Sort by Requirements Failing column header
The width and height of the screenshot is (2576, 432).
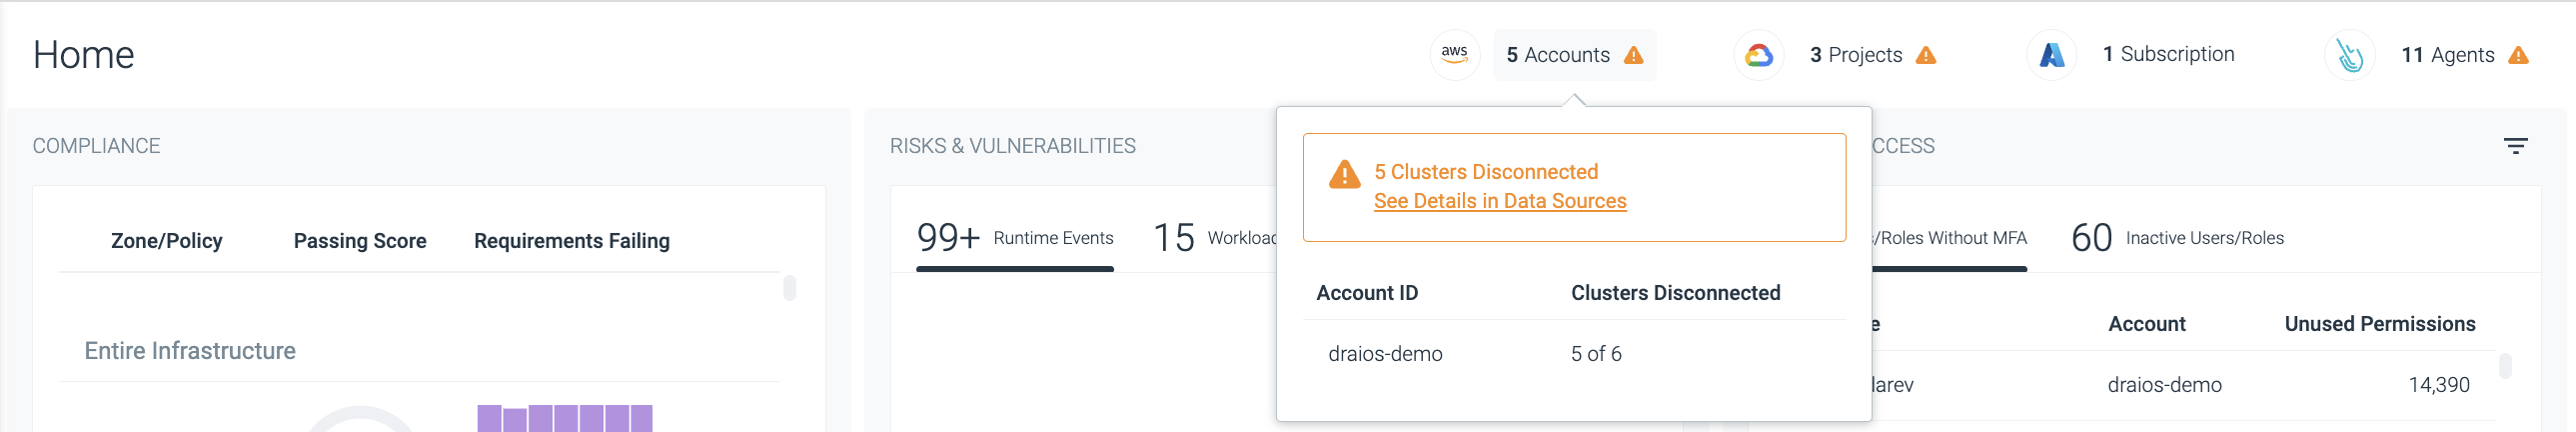572,241
